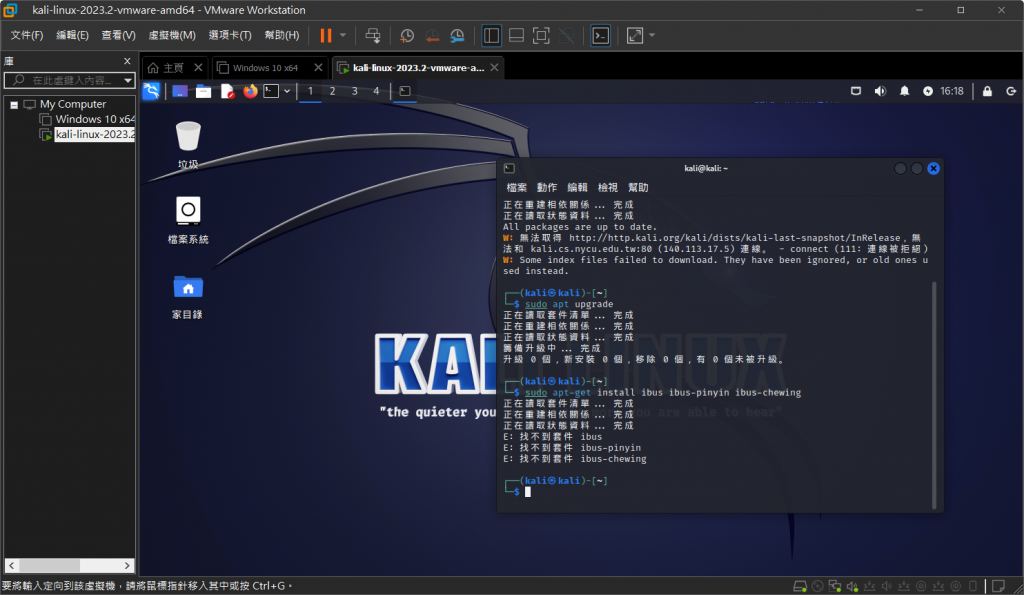The height and width of the screenshot is (595, 1024).
Task: Open the terminal 幫助 menu
Action: click(x=638, y=187)
